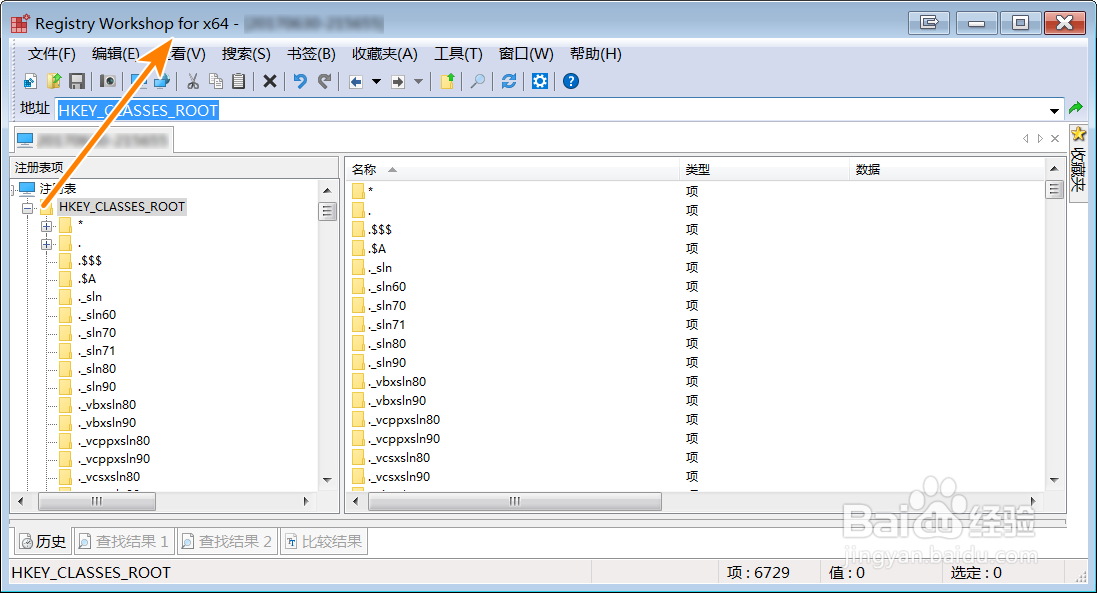1097x593 pixels.
Task: Select HKEY_CLASSES_ROOT in the tree
Action: pos(122,207)
